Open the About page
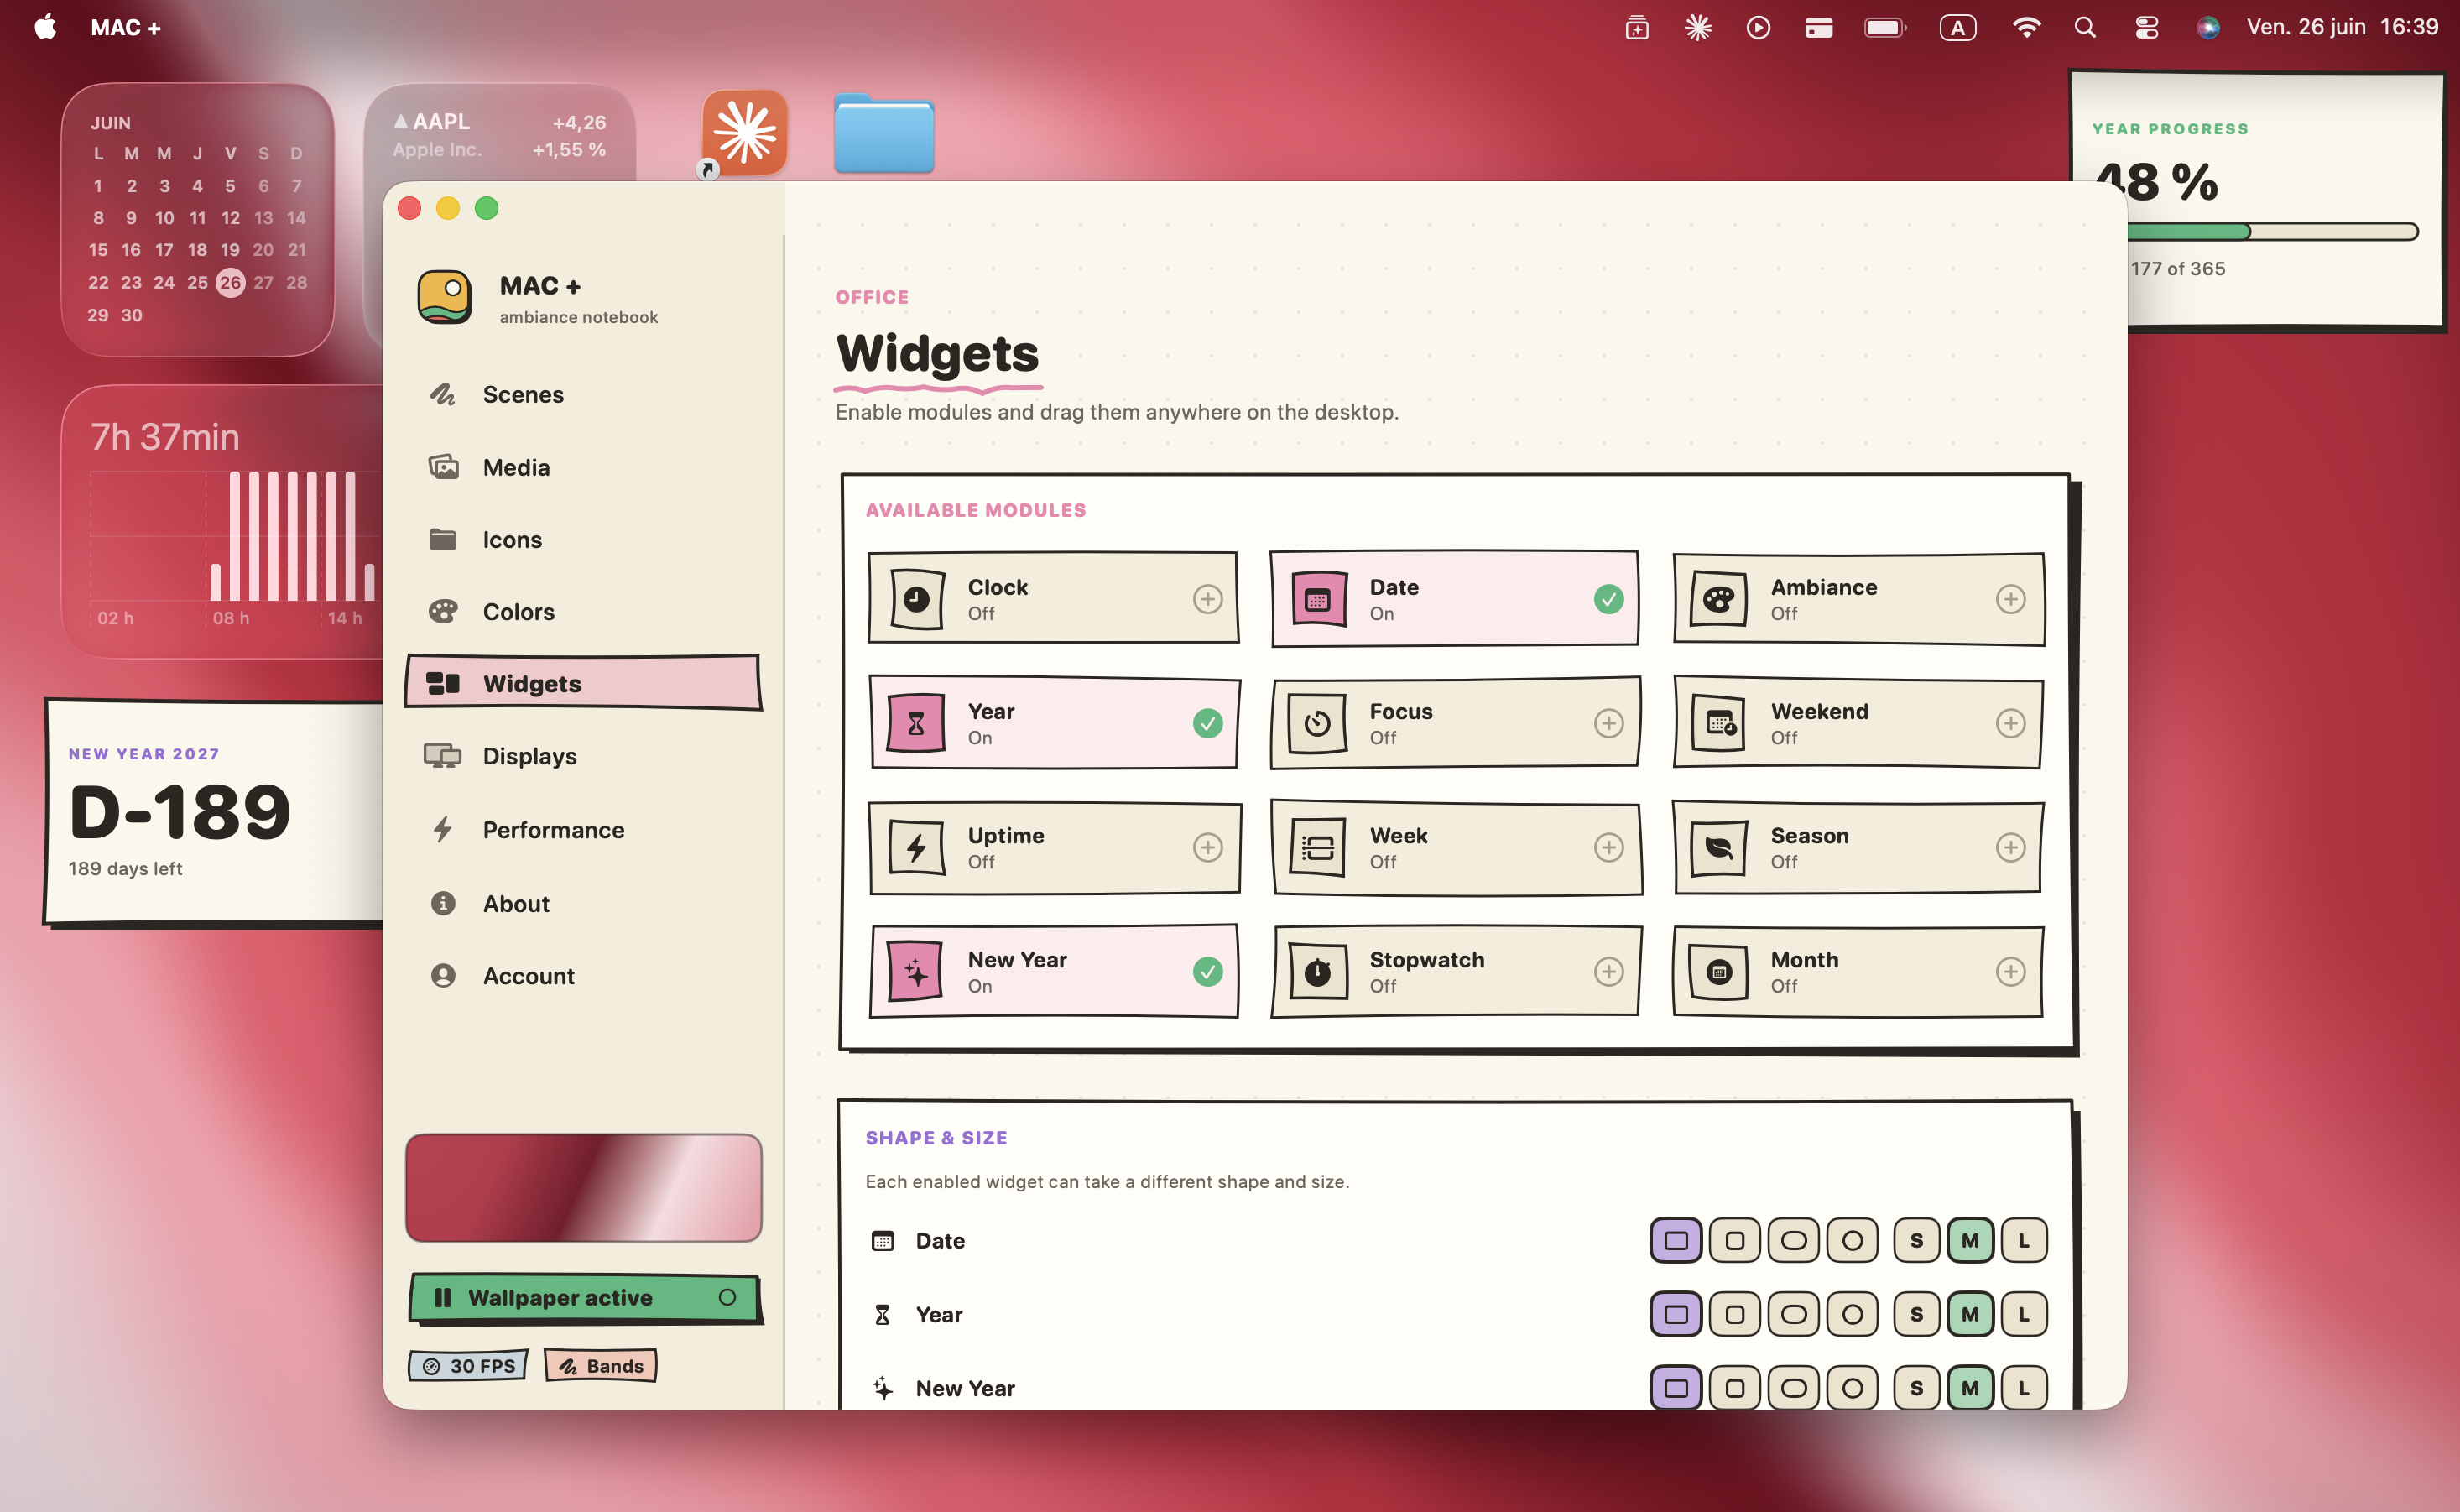Screen dimensions: 2460x1512 pos(583,903)
